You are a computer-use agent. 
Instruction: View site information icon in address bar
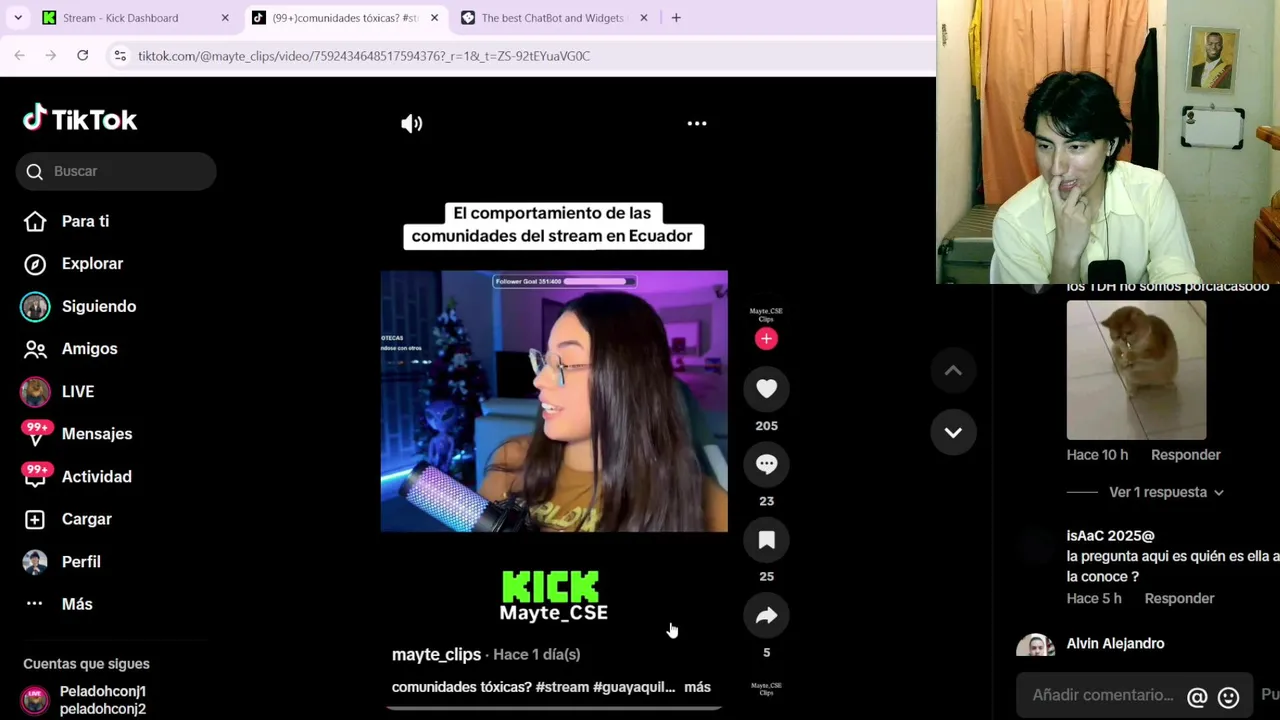click(x=120, y=56)
